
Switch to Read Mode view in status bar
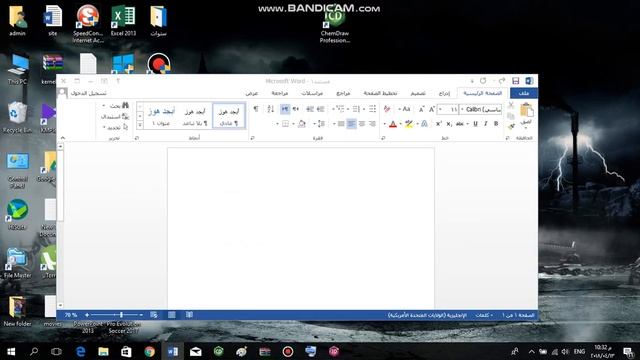pyautogui.click(x=189, y=315)
